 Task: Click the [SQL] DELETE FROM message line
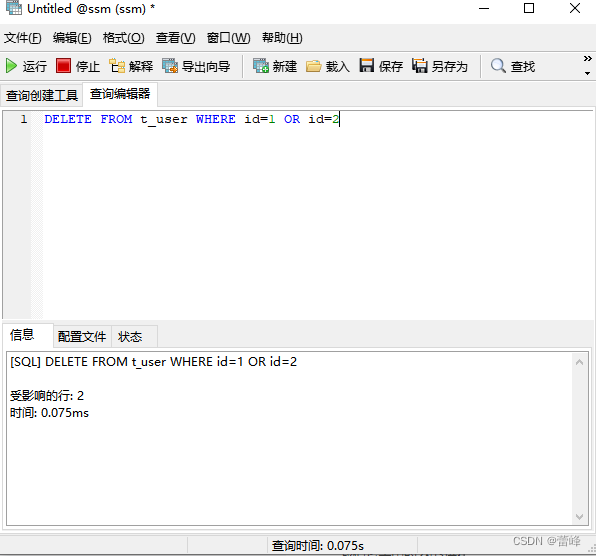(154, 362)
